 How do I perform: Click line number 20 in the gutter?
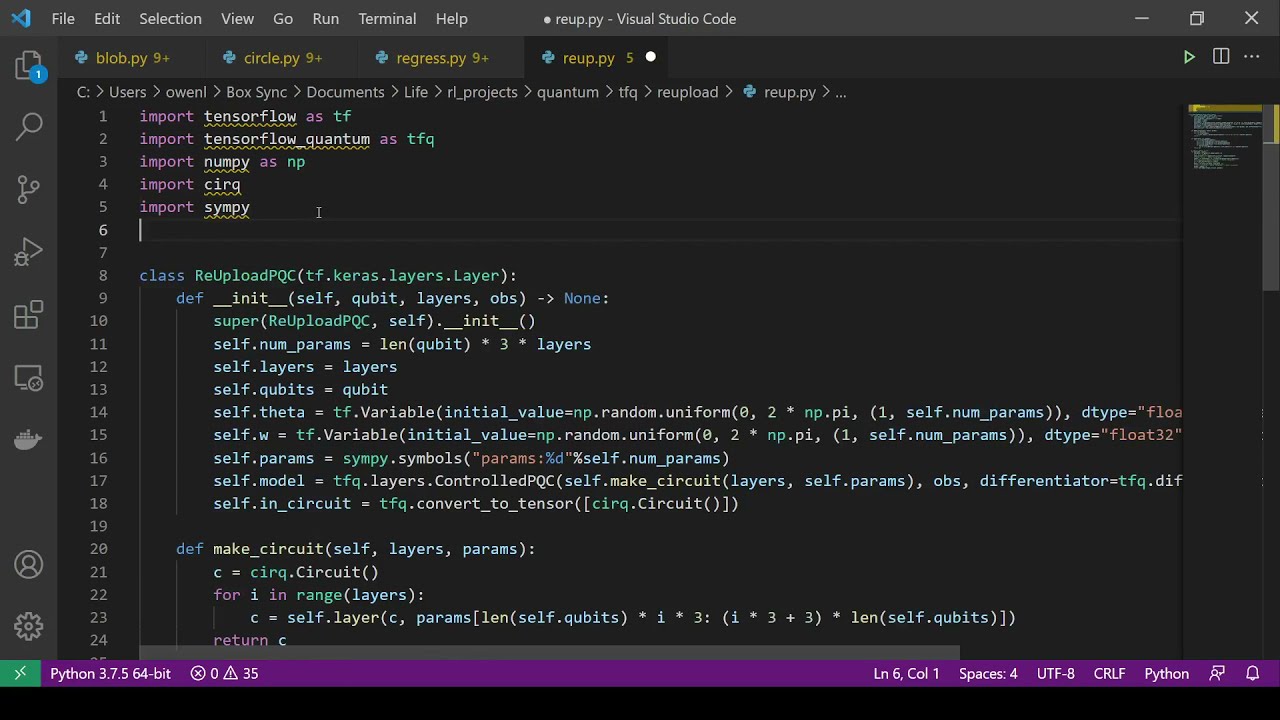tap(98, 549)
